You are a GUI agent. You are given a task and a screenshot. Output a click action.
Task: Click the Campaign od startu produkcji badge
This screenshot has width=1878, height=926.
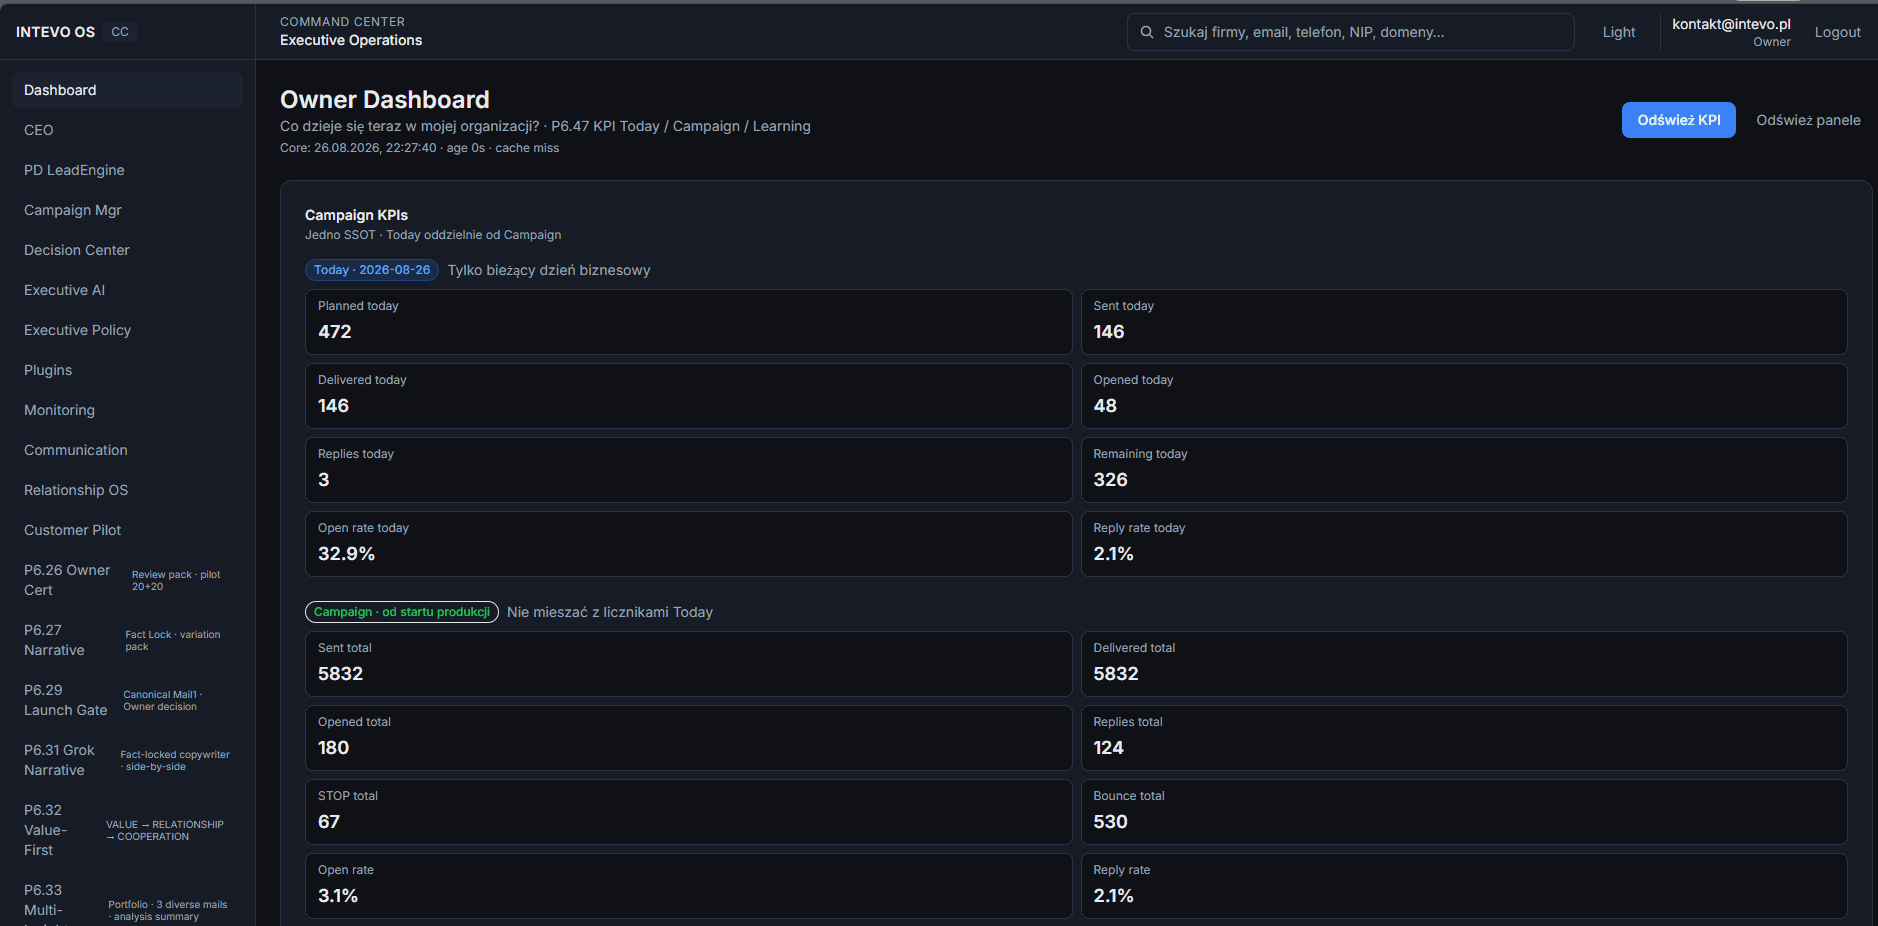pos(402,612)
